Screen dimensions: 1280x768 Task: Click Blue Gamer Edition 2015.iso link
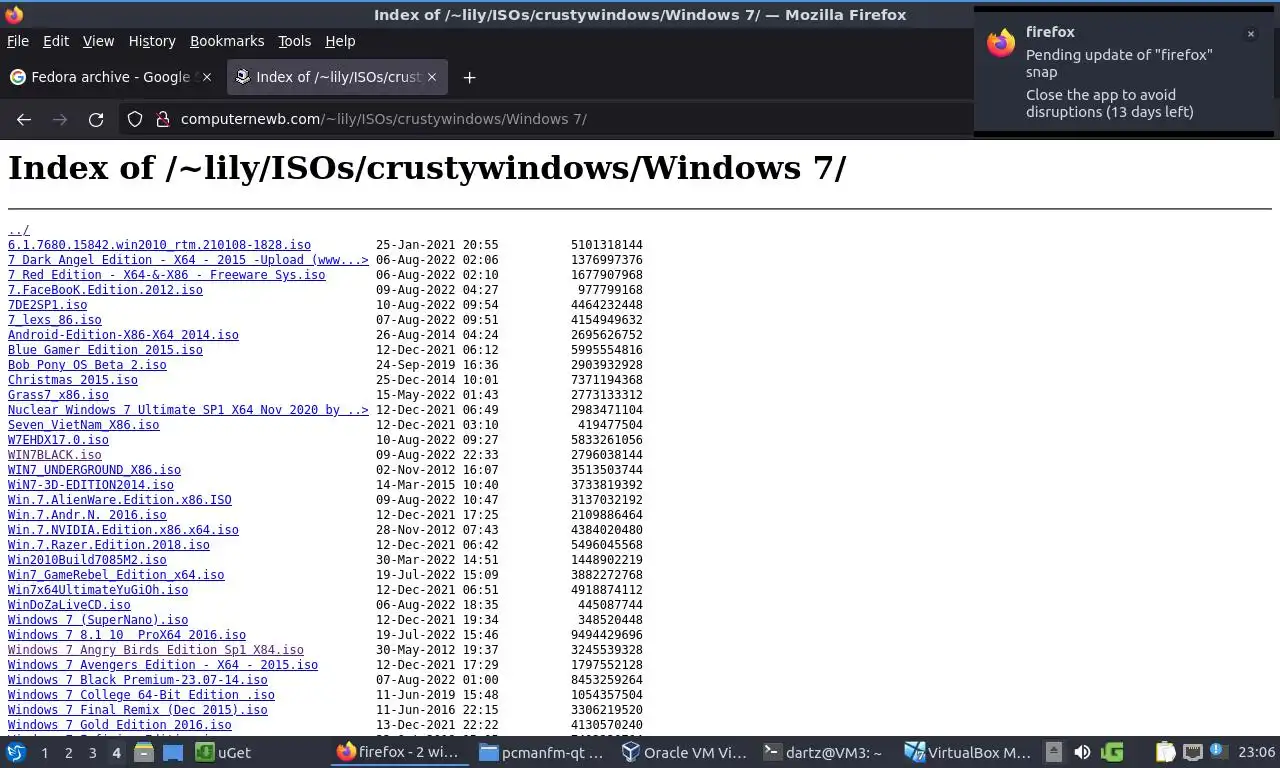(x=105, y=350)
